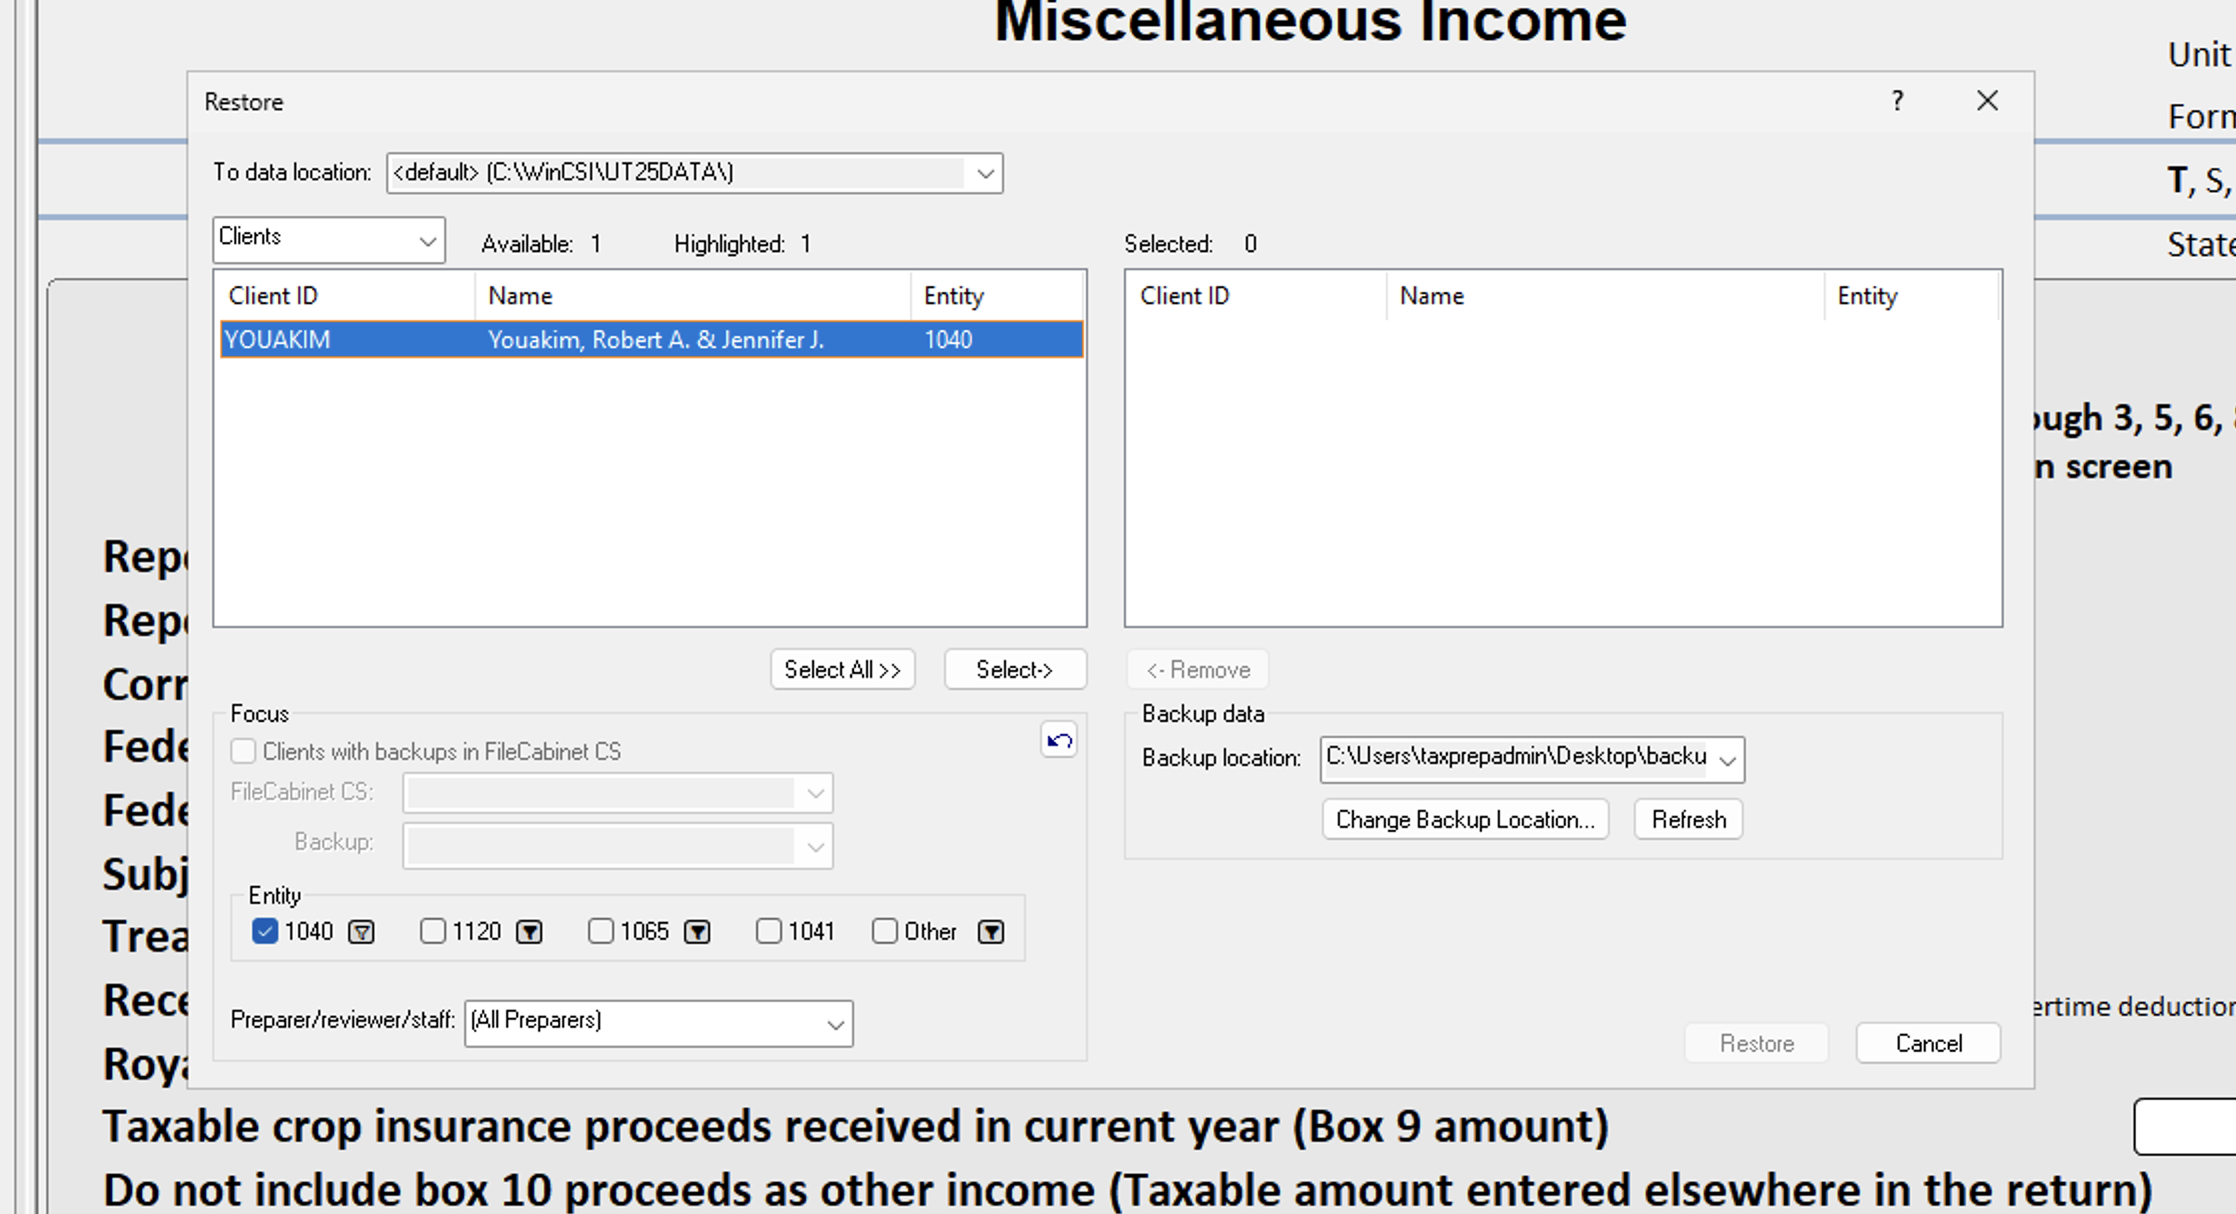
Task: Refresh the backup data list
Action: pos(1689,820)
